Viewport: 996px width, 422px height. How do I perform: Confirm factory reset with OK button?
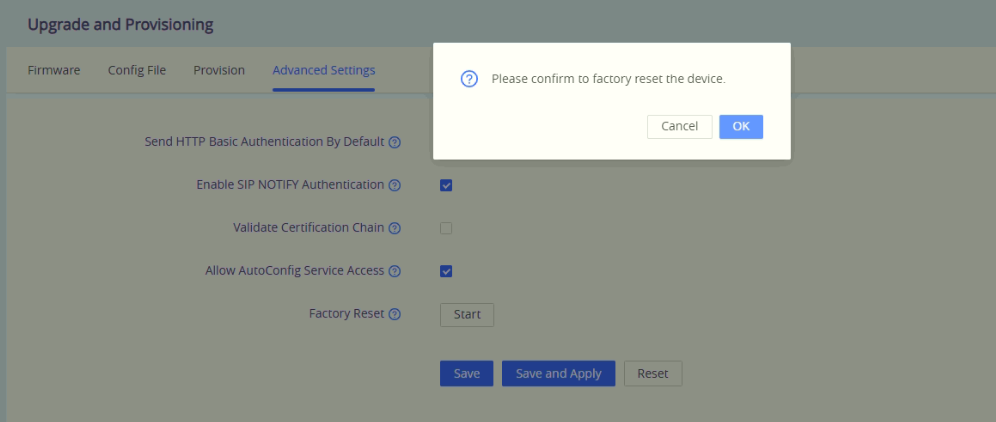741,126
